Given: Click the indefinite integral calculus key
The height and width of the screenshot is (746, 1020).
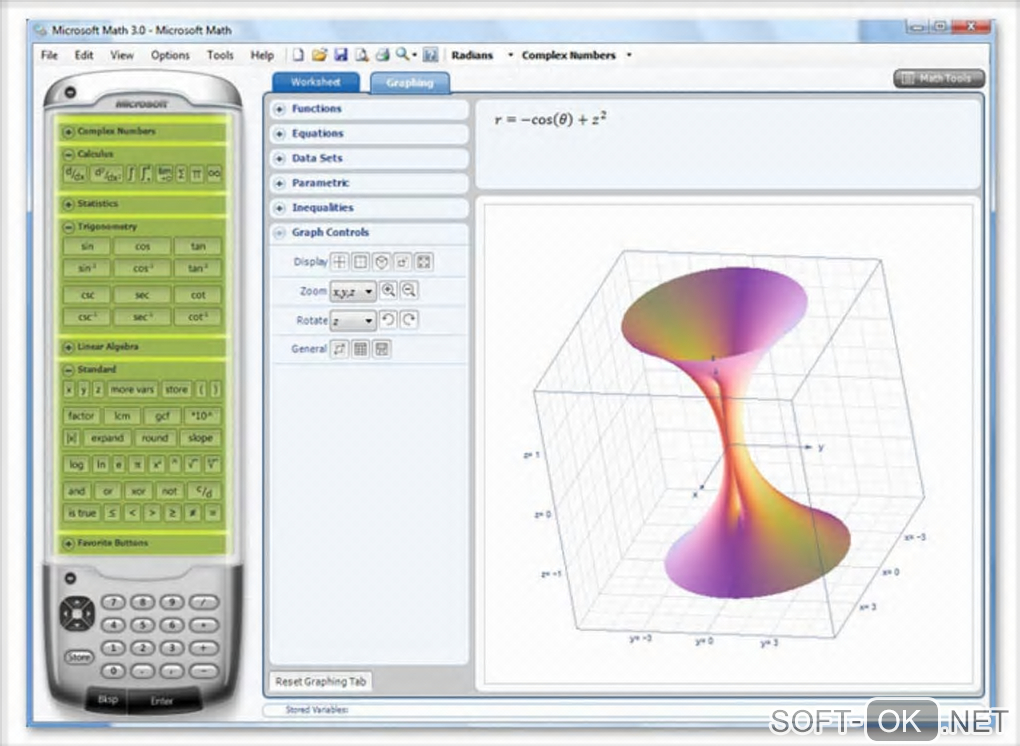Looking at the screenshot, I should pos(131,174).
